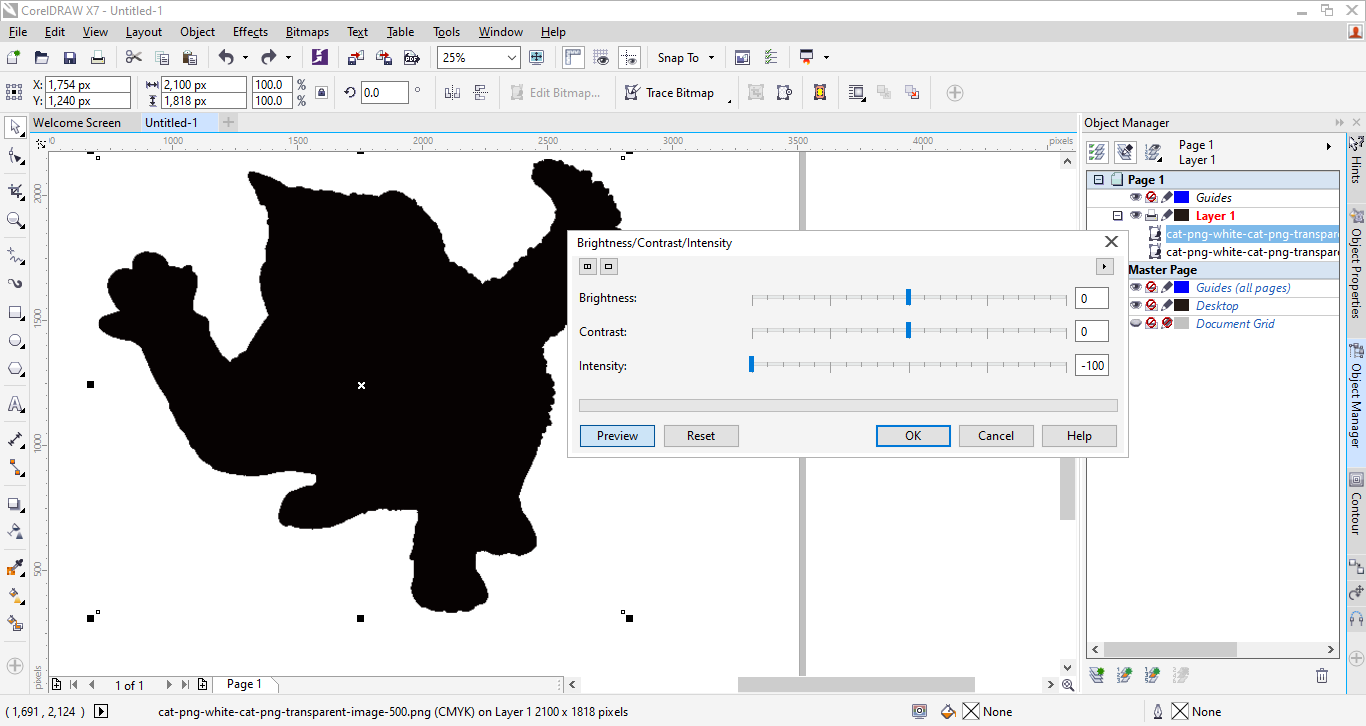
Task: Open the Effects menu
Action: click(250, 32)
